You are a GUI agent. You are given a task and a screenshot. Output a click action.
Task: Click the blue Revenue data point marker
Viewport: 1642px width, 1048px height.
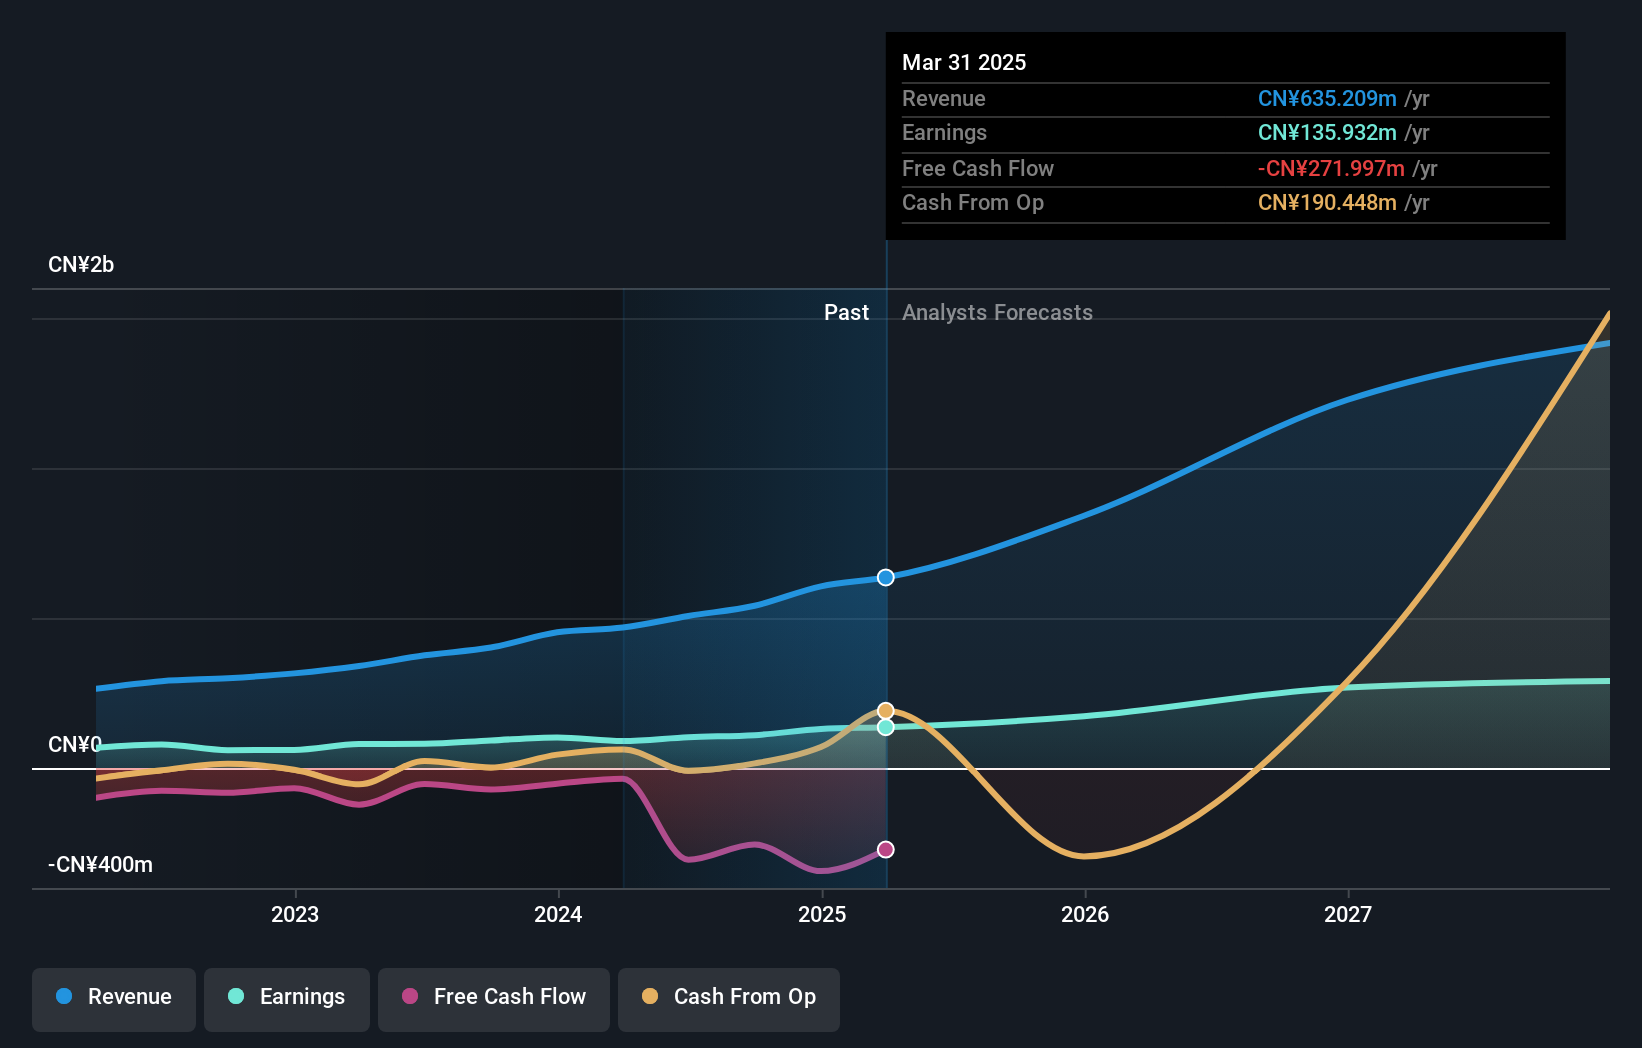pyautogui.click(x=886, y=577)
